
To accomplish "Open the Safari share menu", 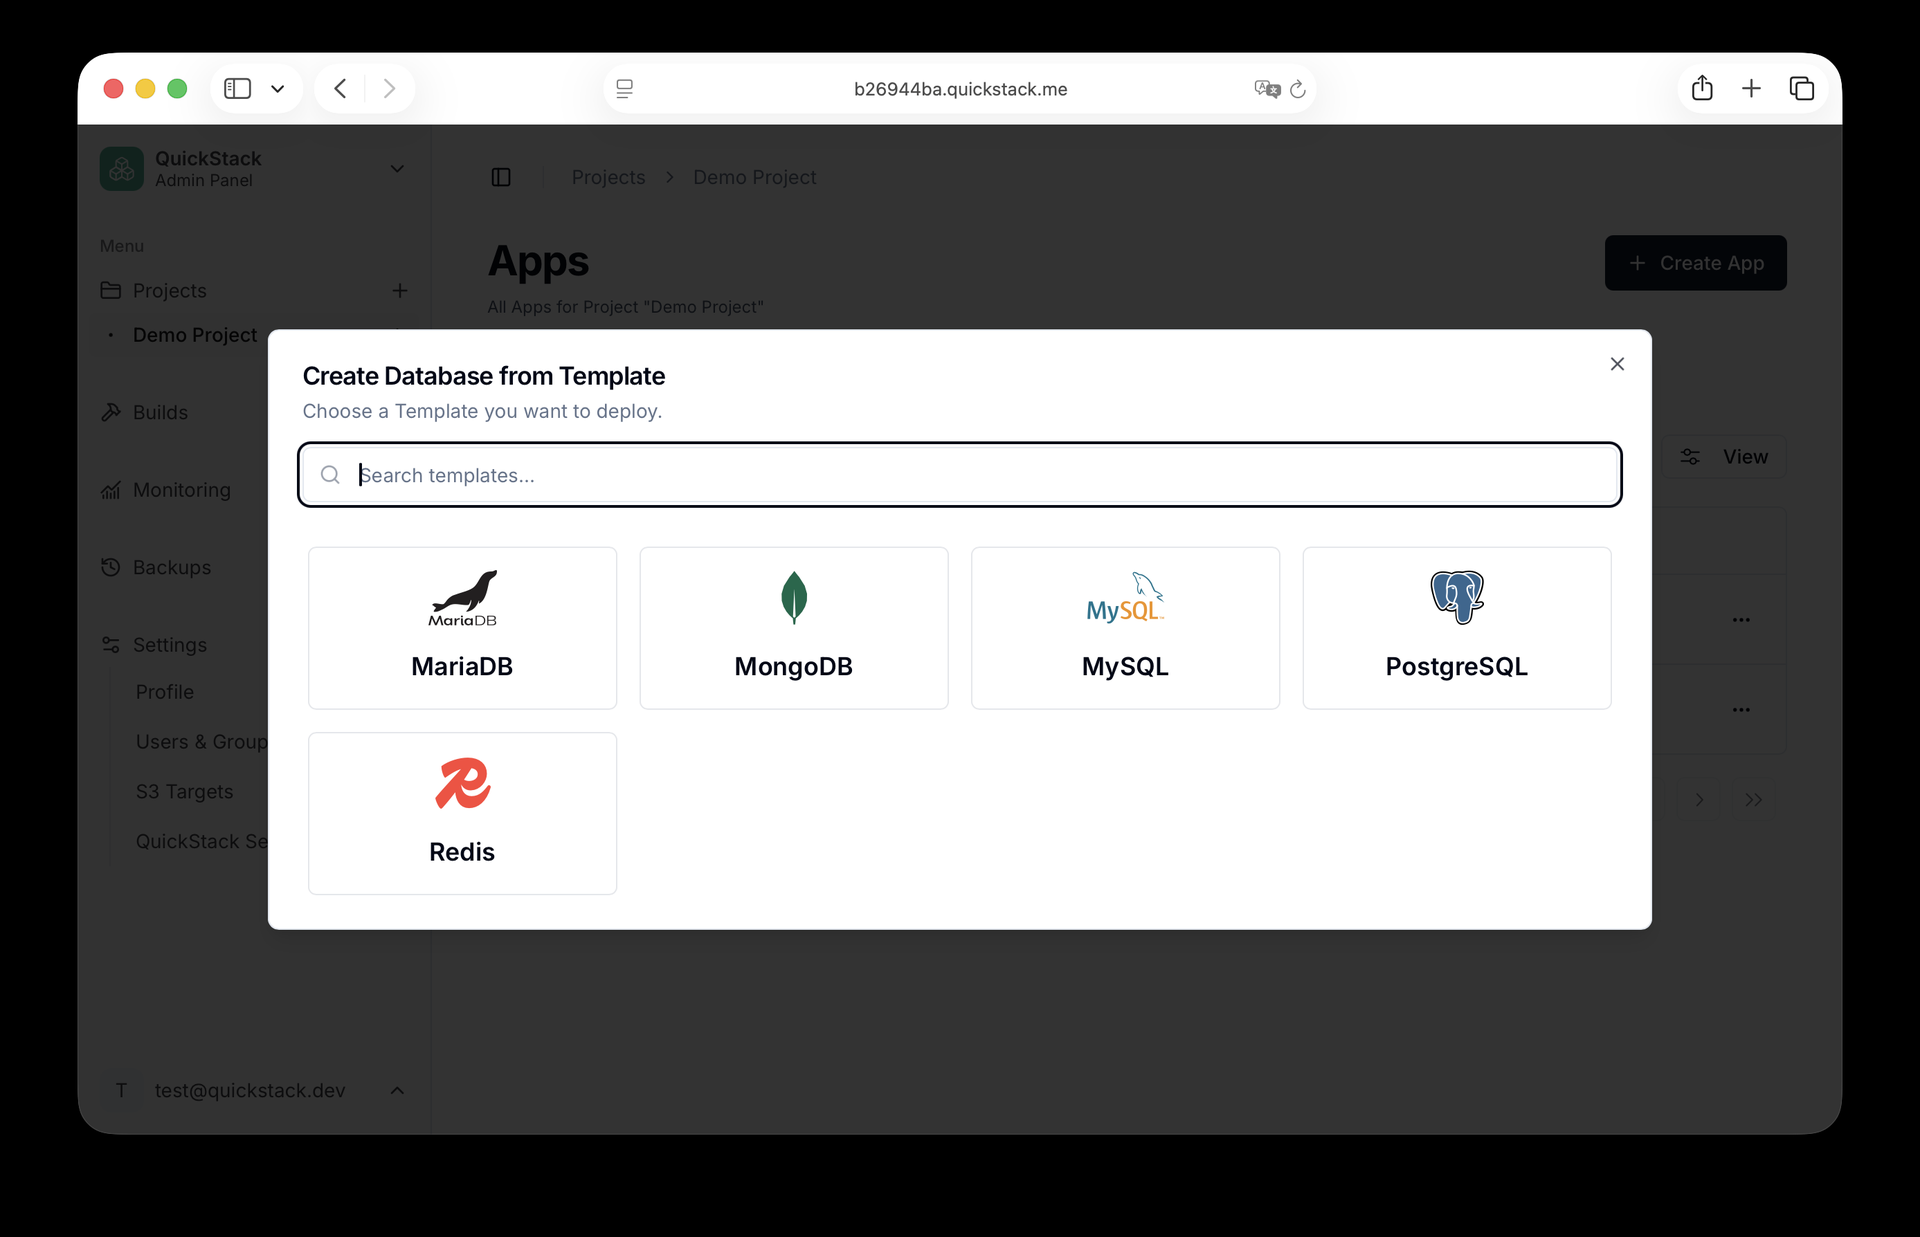I will pyautogui.click(x=1702, y=88).
